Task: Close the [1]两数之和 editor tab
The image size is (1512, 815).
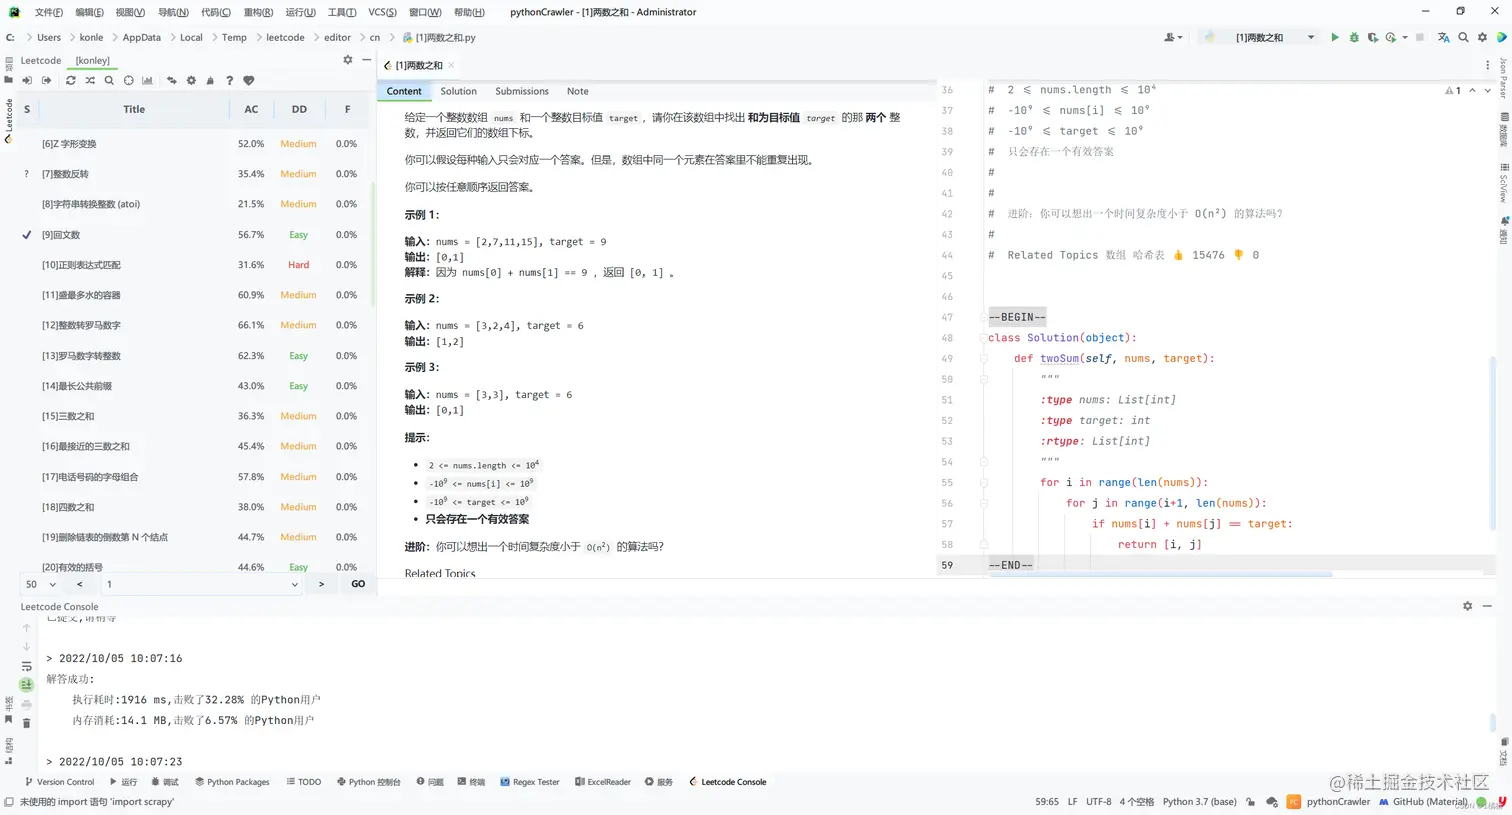Action: (451, 65)
